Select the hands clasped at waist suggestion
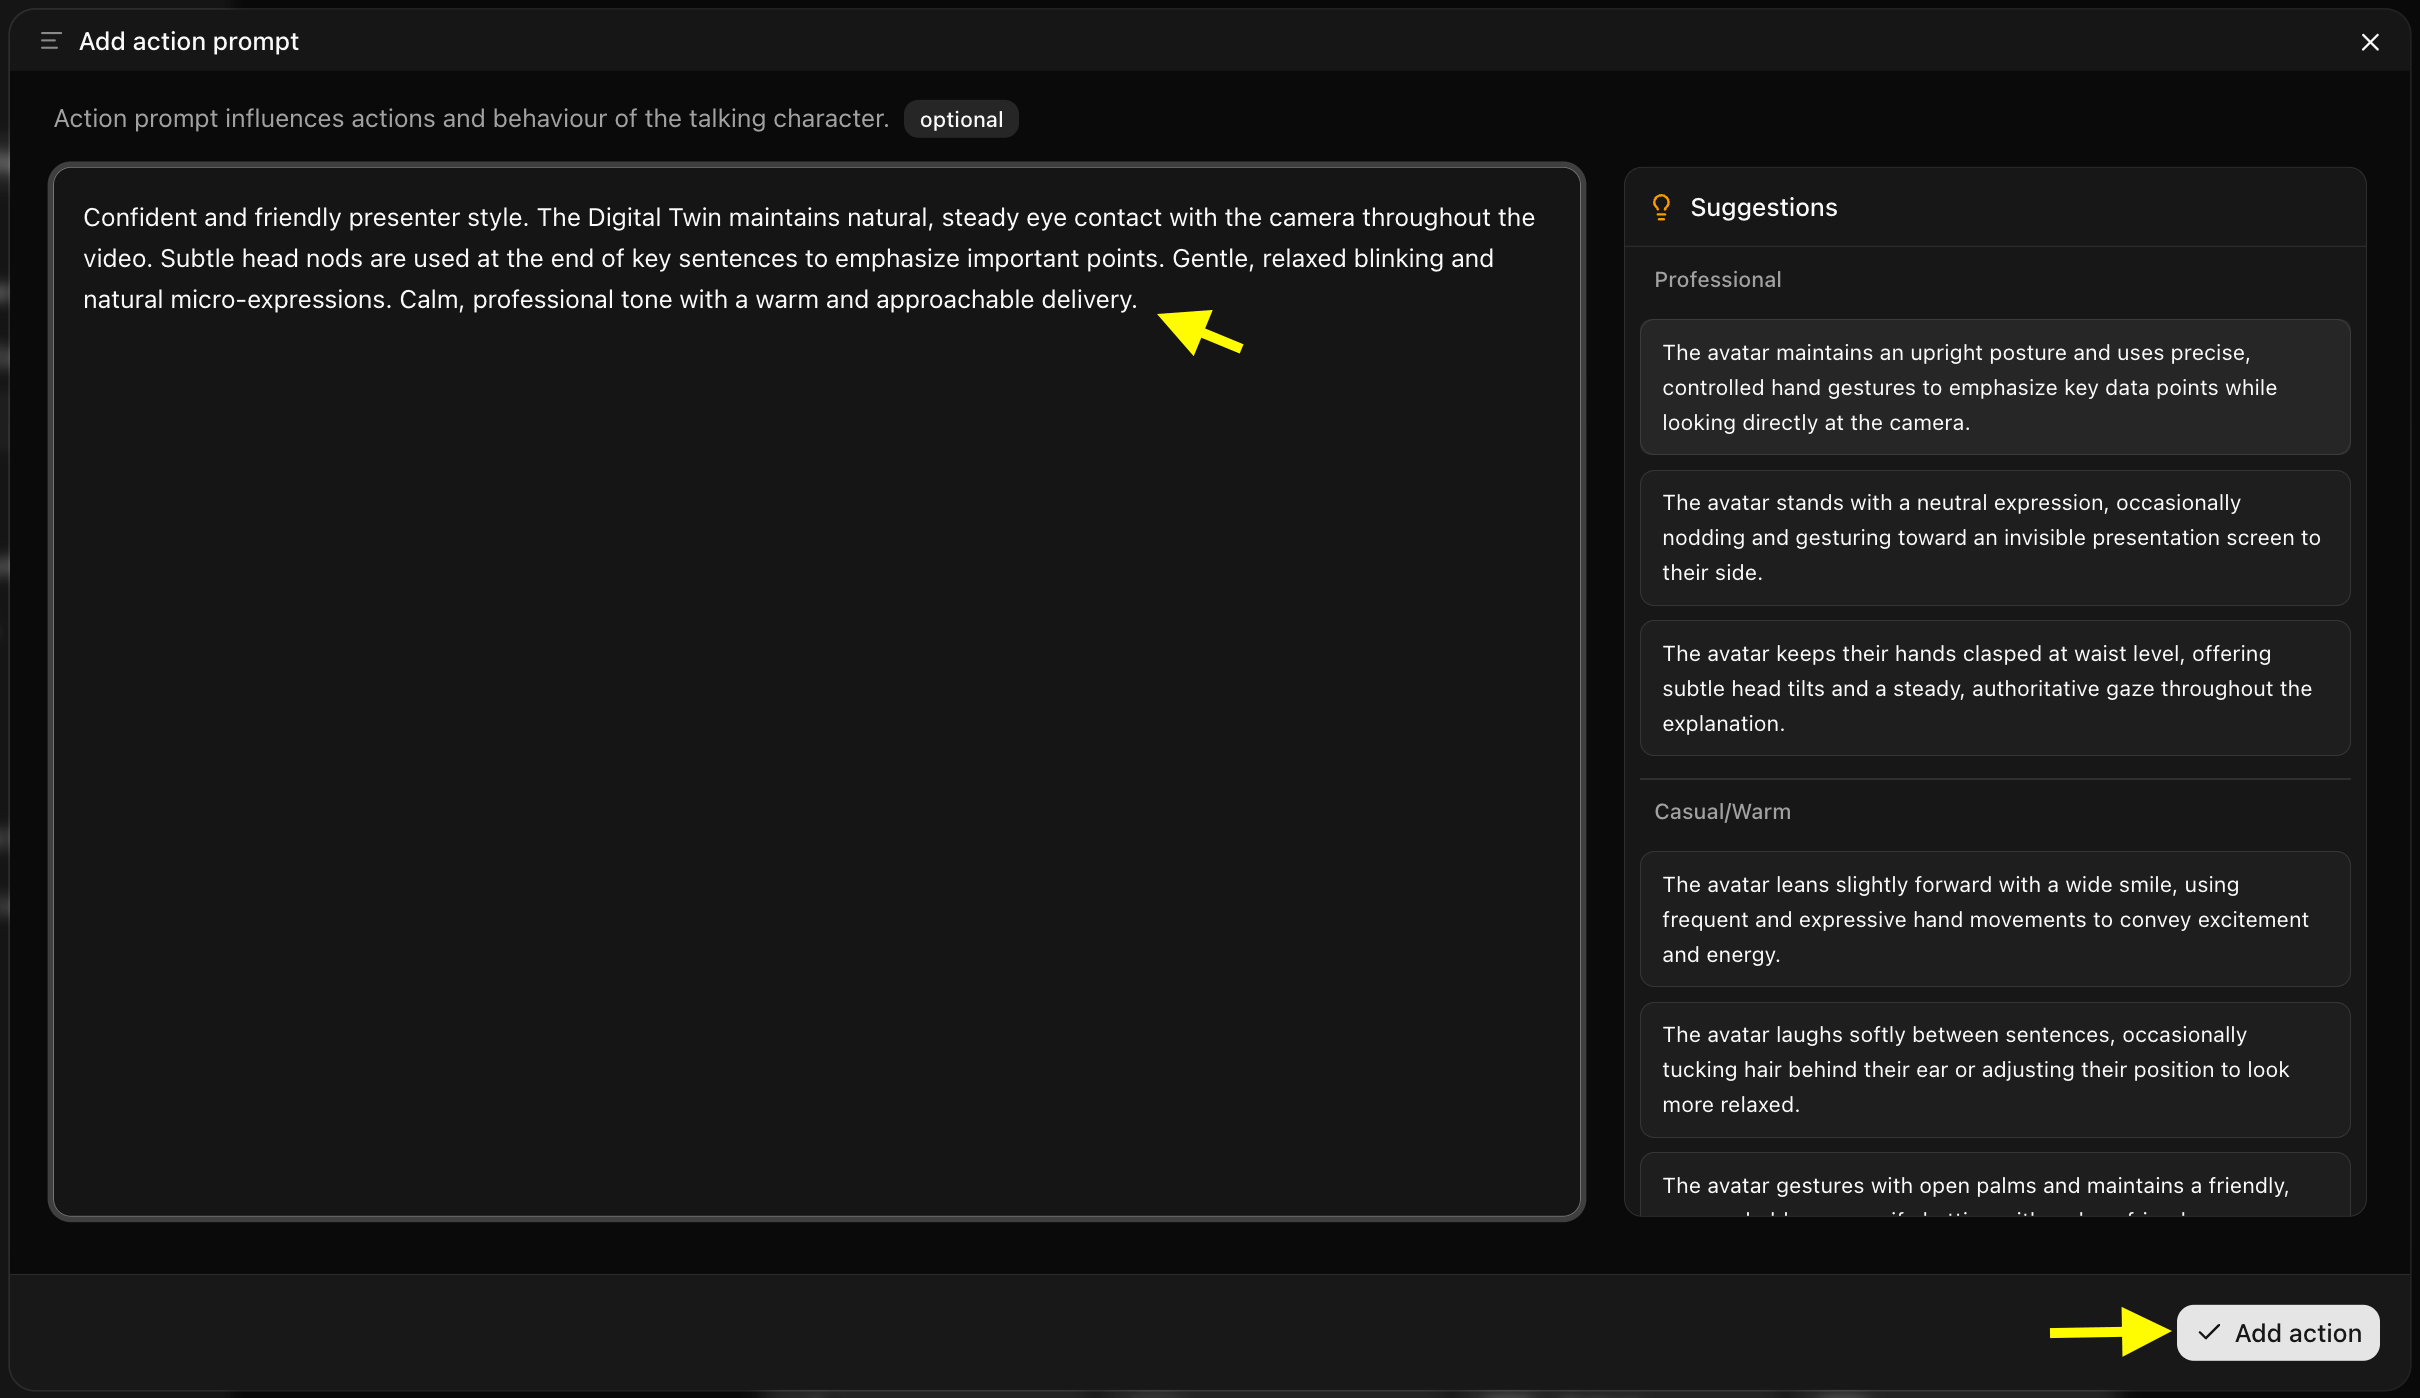The image size is (2420, 1398). click(x=1995, y=688)
